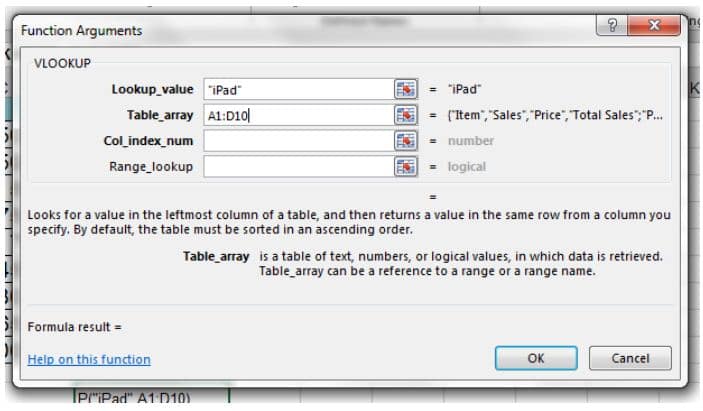703x411 pixels.
Task: Click the Range_lookup range selector icon
Action: [x=405, y=166]
